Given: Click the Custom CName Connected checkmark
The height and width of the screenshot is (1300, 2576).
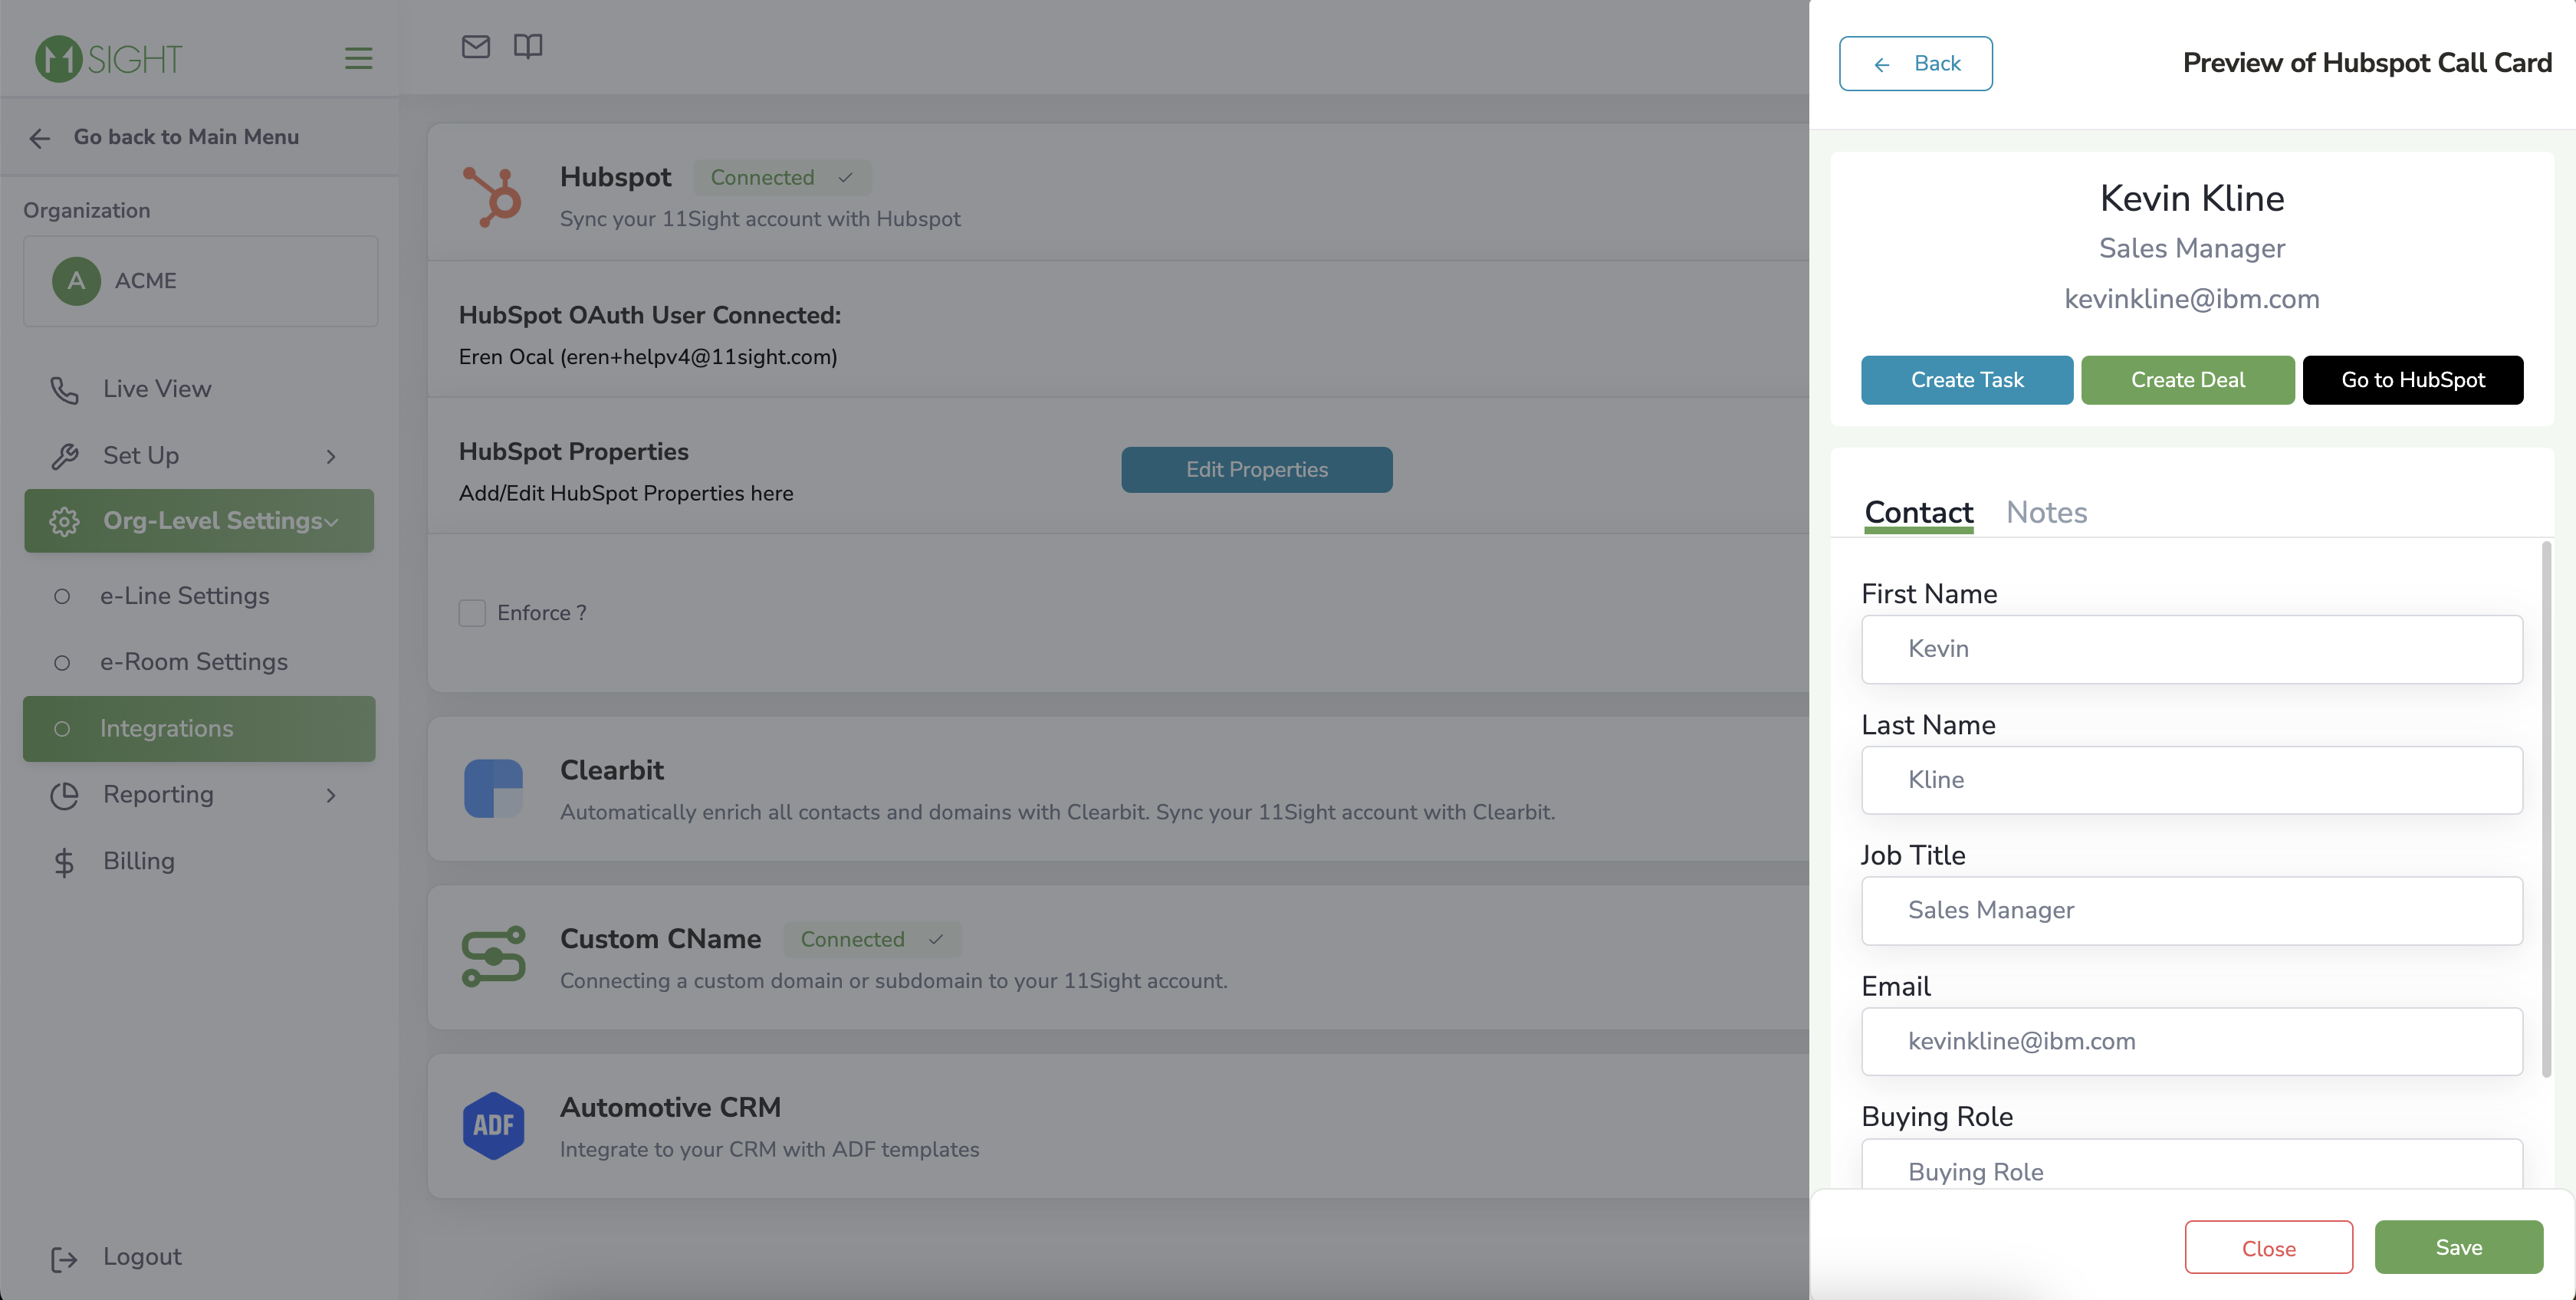Looking at the screenshot, I should [x=935, y=940].
